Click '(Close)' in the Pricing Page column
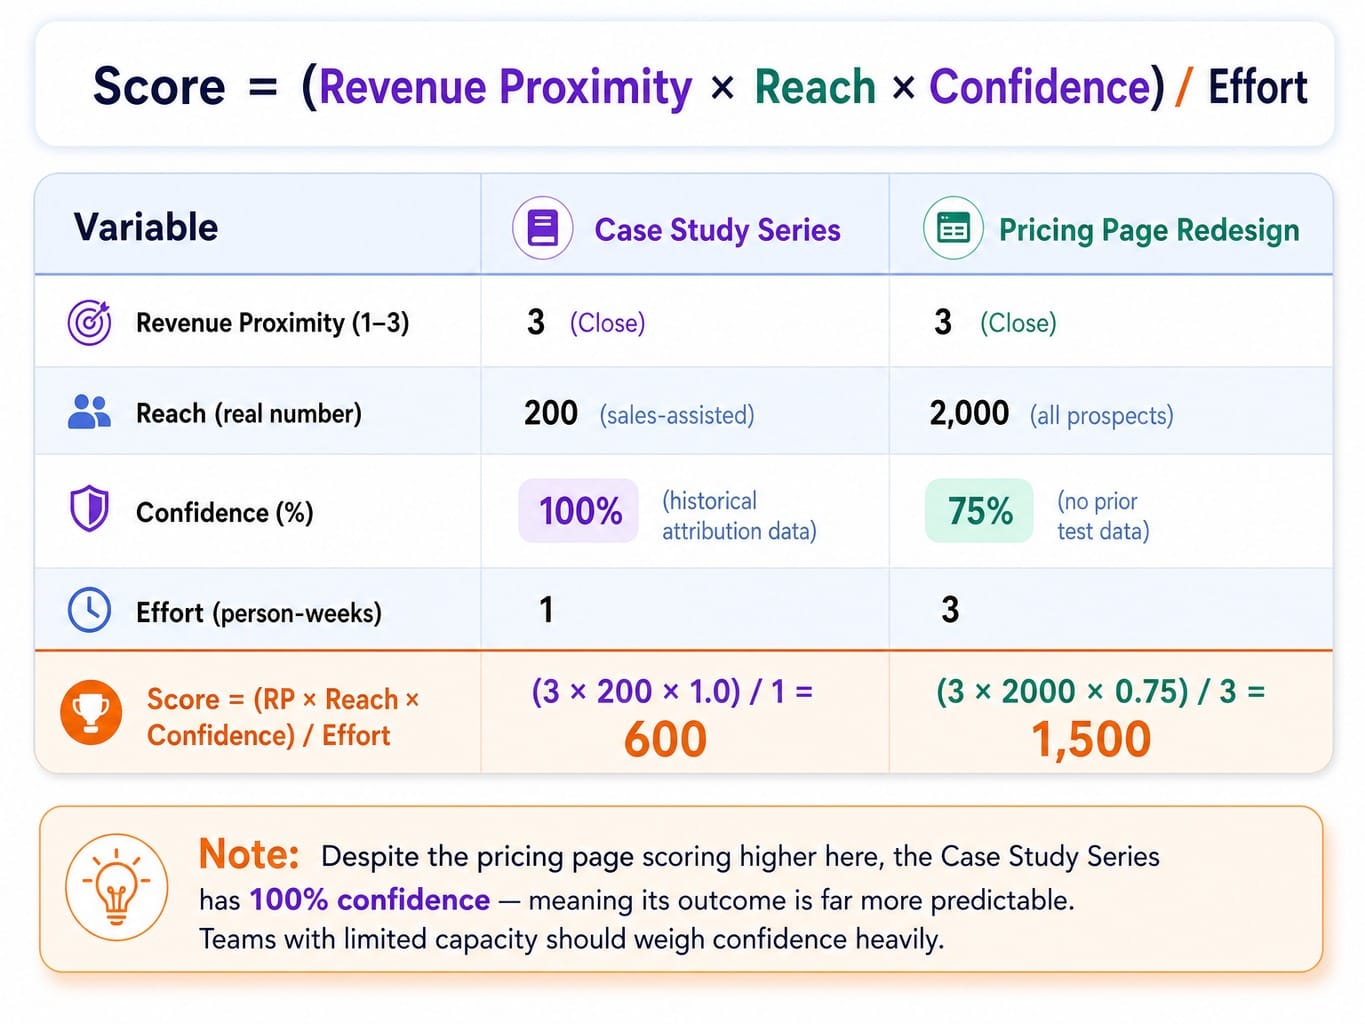 1018,323
